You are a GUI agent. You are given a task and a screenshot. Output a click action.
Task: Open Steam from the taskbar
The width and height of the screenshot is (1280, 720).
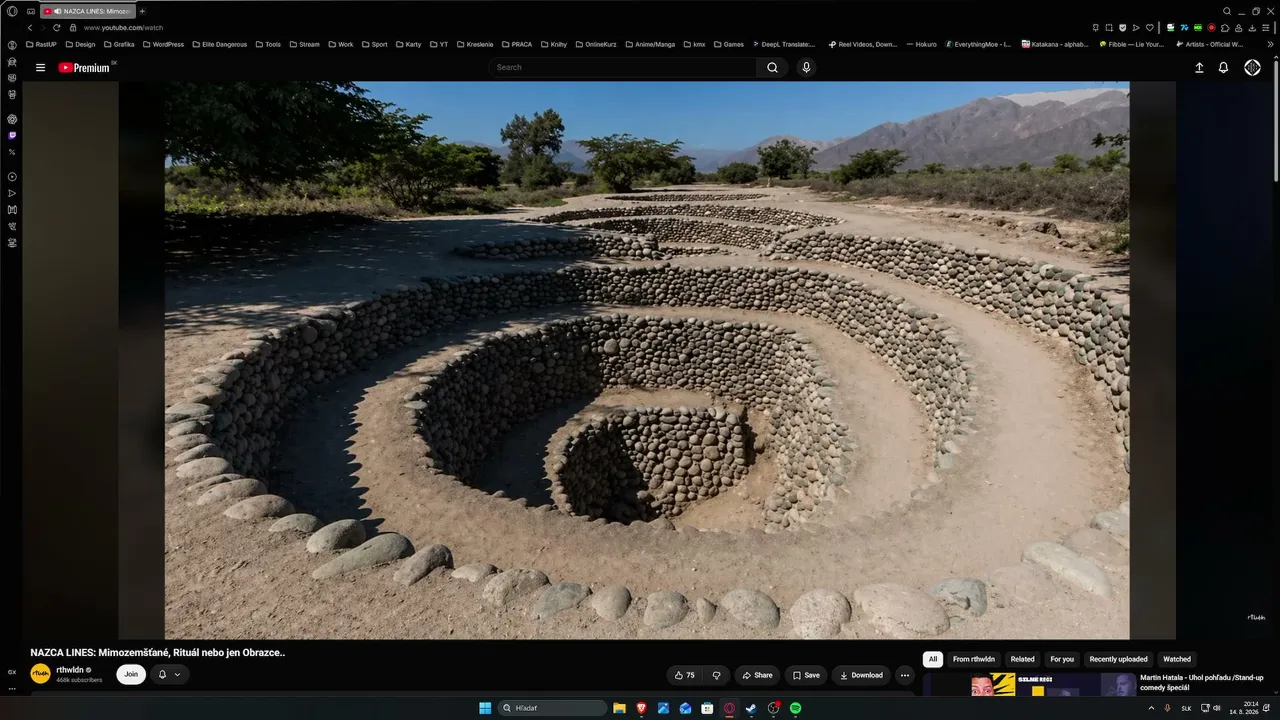[x=751, y=708]
